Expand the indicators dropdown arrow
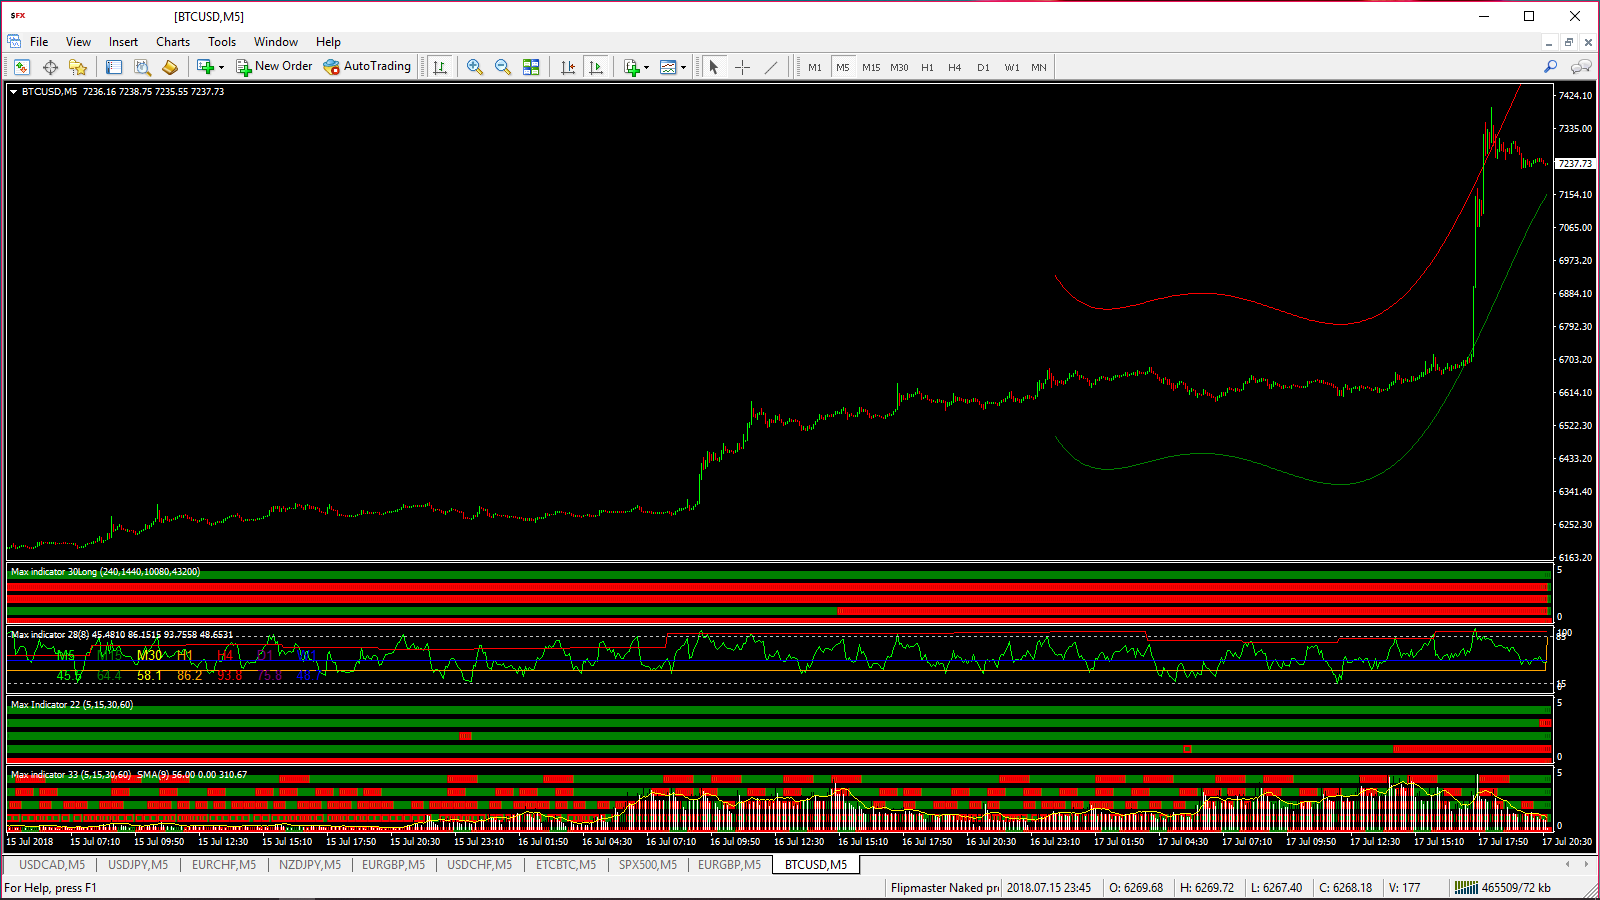This screenshot has width=1600, height=900. tap(647, 68)
